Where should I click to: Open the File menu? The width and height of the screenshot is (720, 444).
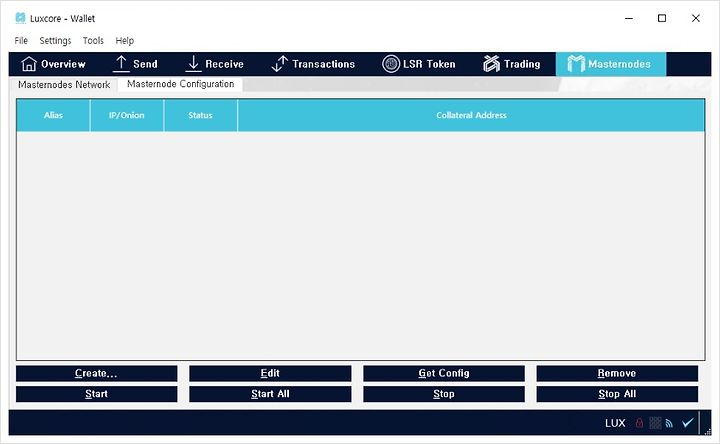[21, 40]
